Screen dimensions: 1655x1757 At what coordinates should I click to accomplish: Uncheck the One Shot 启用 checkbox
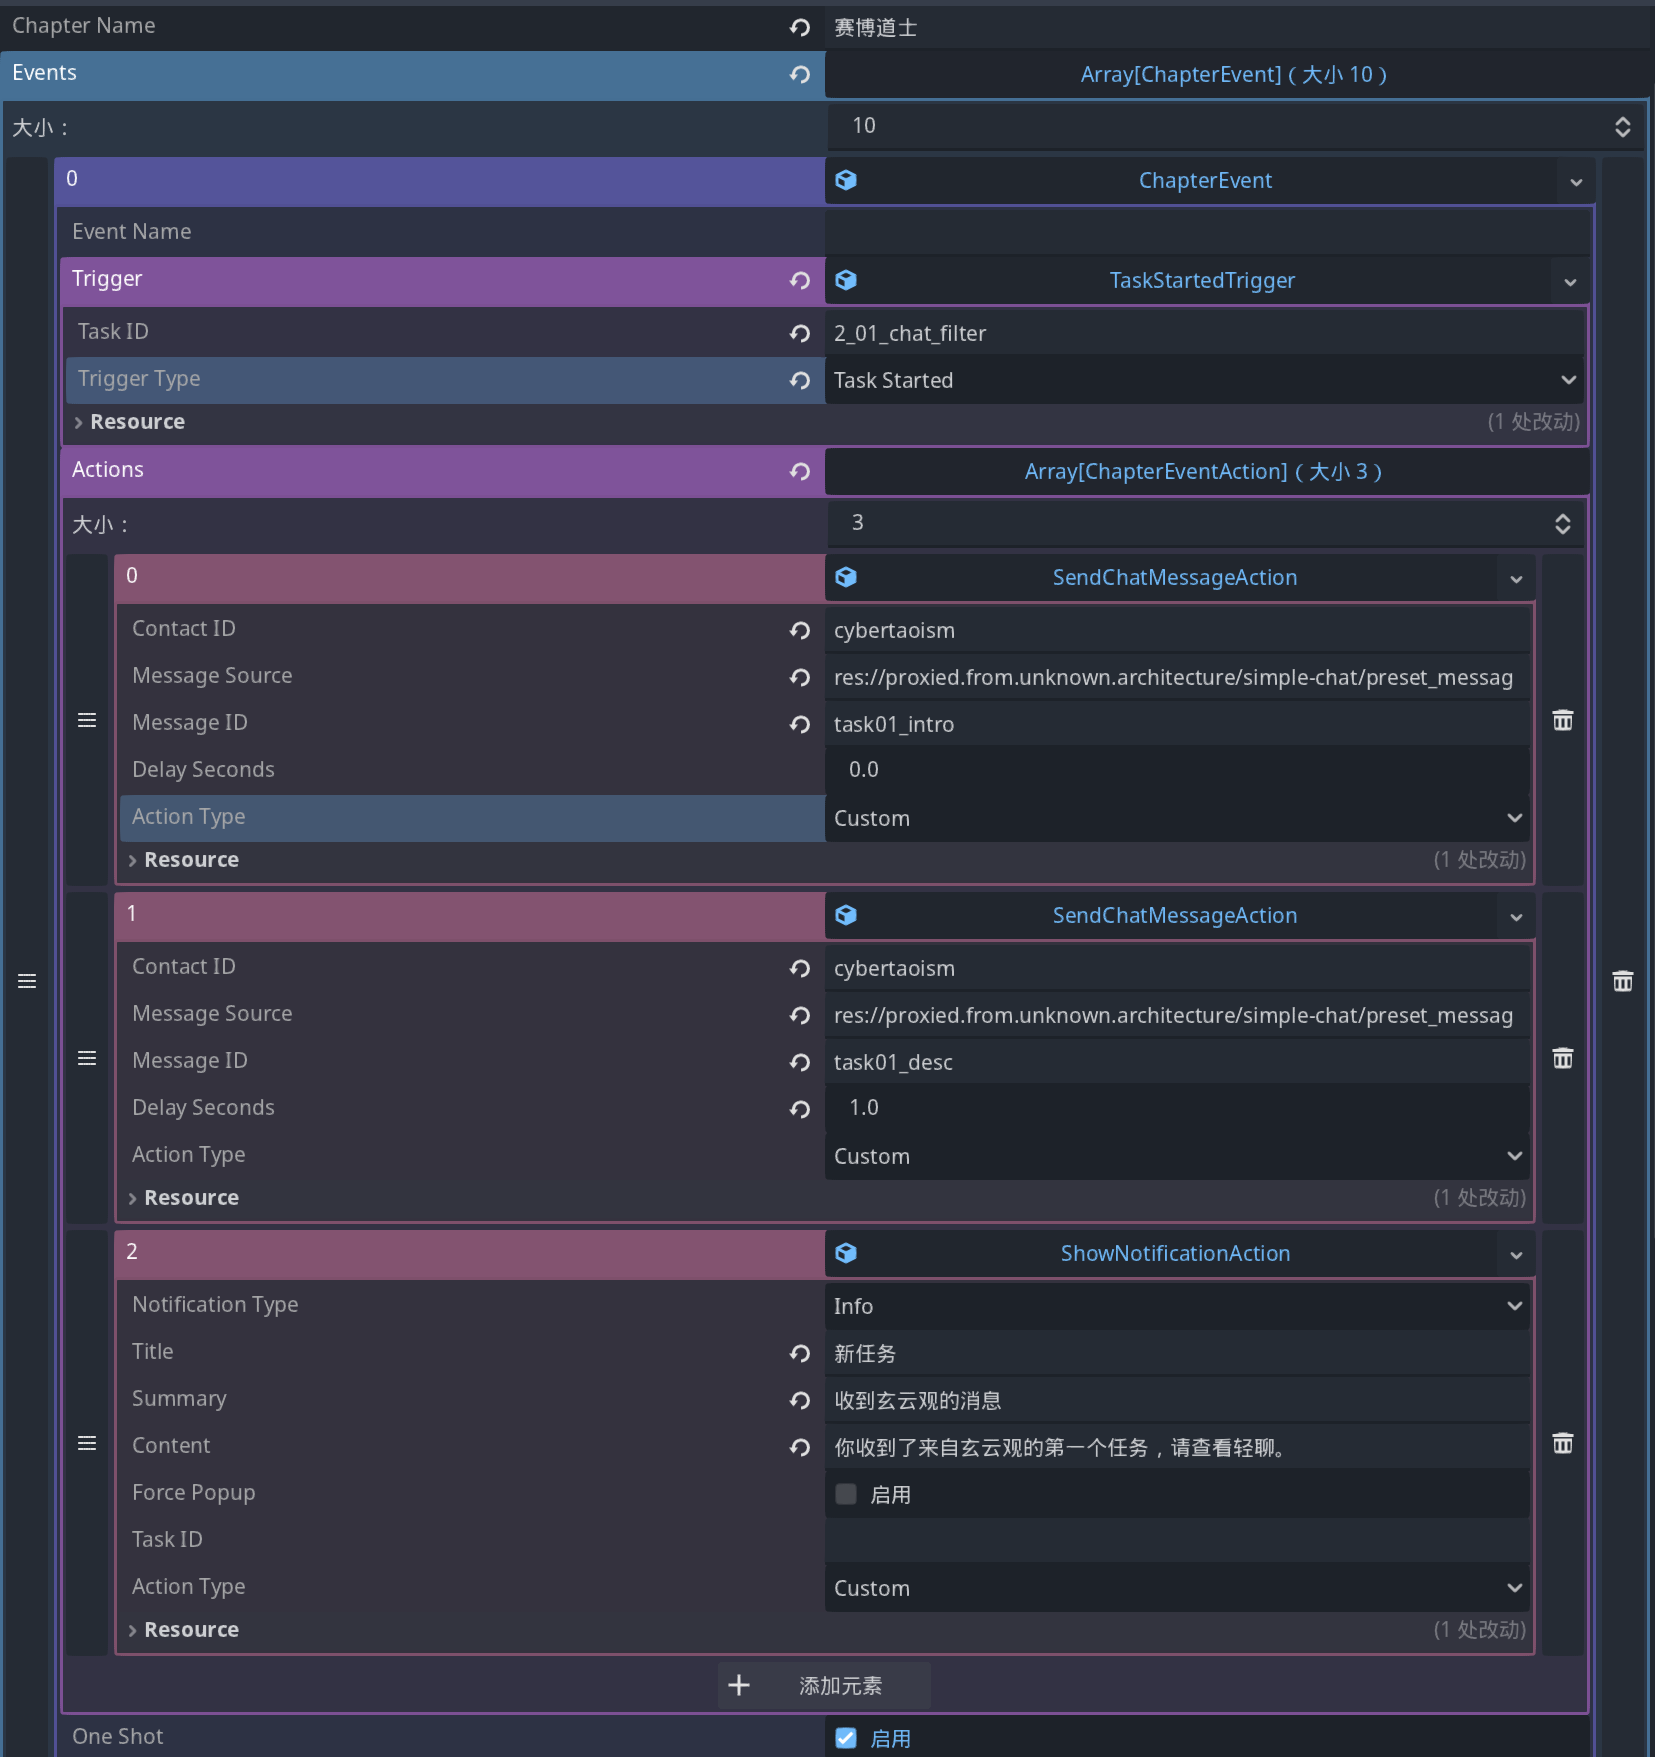(x=846, y=1738)
